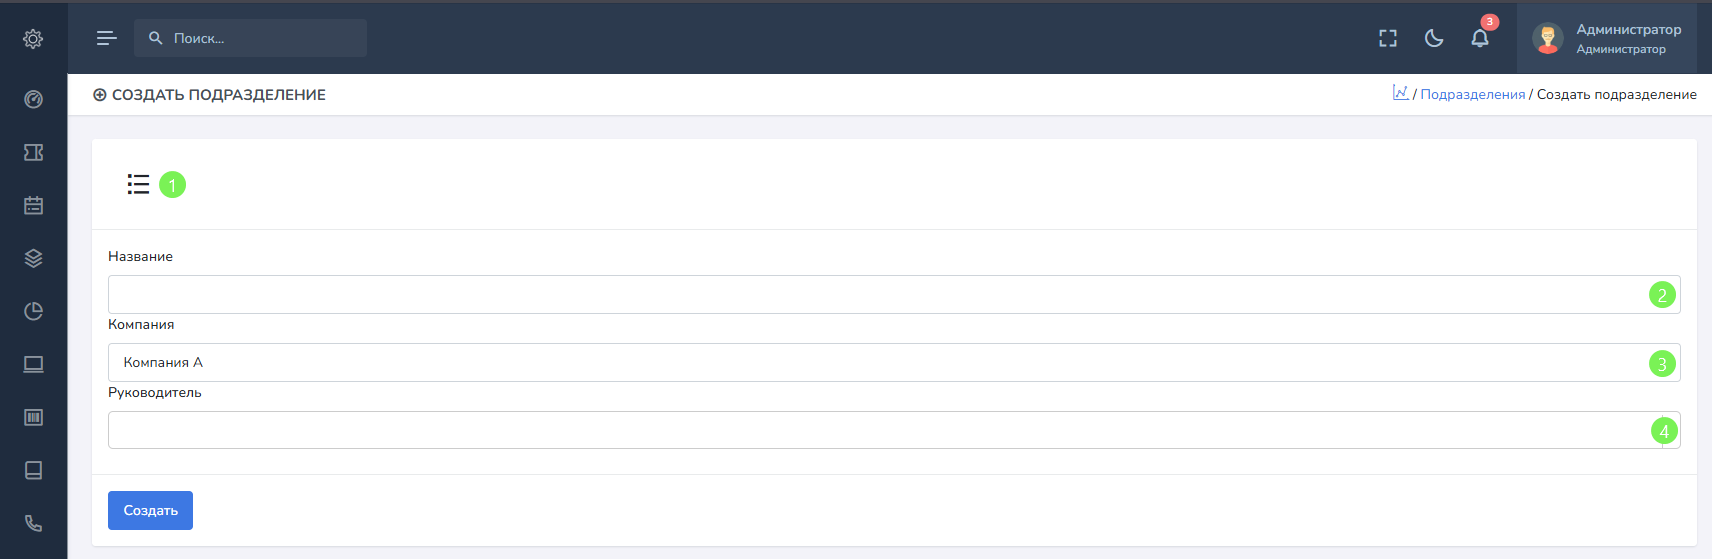Open the Компания dropdown
Viewport: 1712px width, 559px height.
coord(880,363)
